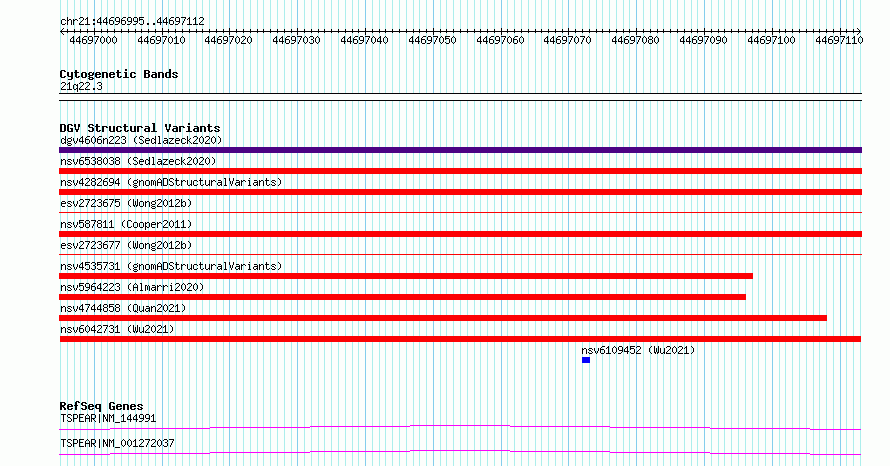This screenshot has width=890, height=466.
Task: Open nsv4535731 (gnomADStructuralVariants) label
Action: (171, 266)
